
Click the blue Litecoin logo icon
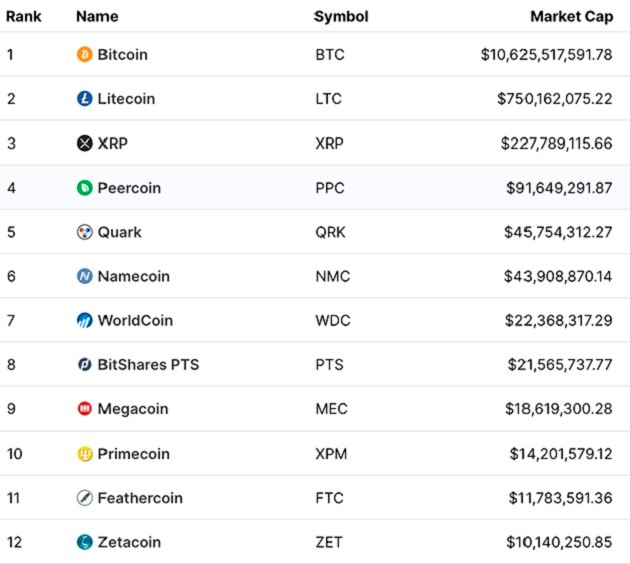point(85,99)
